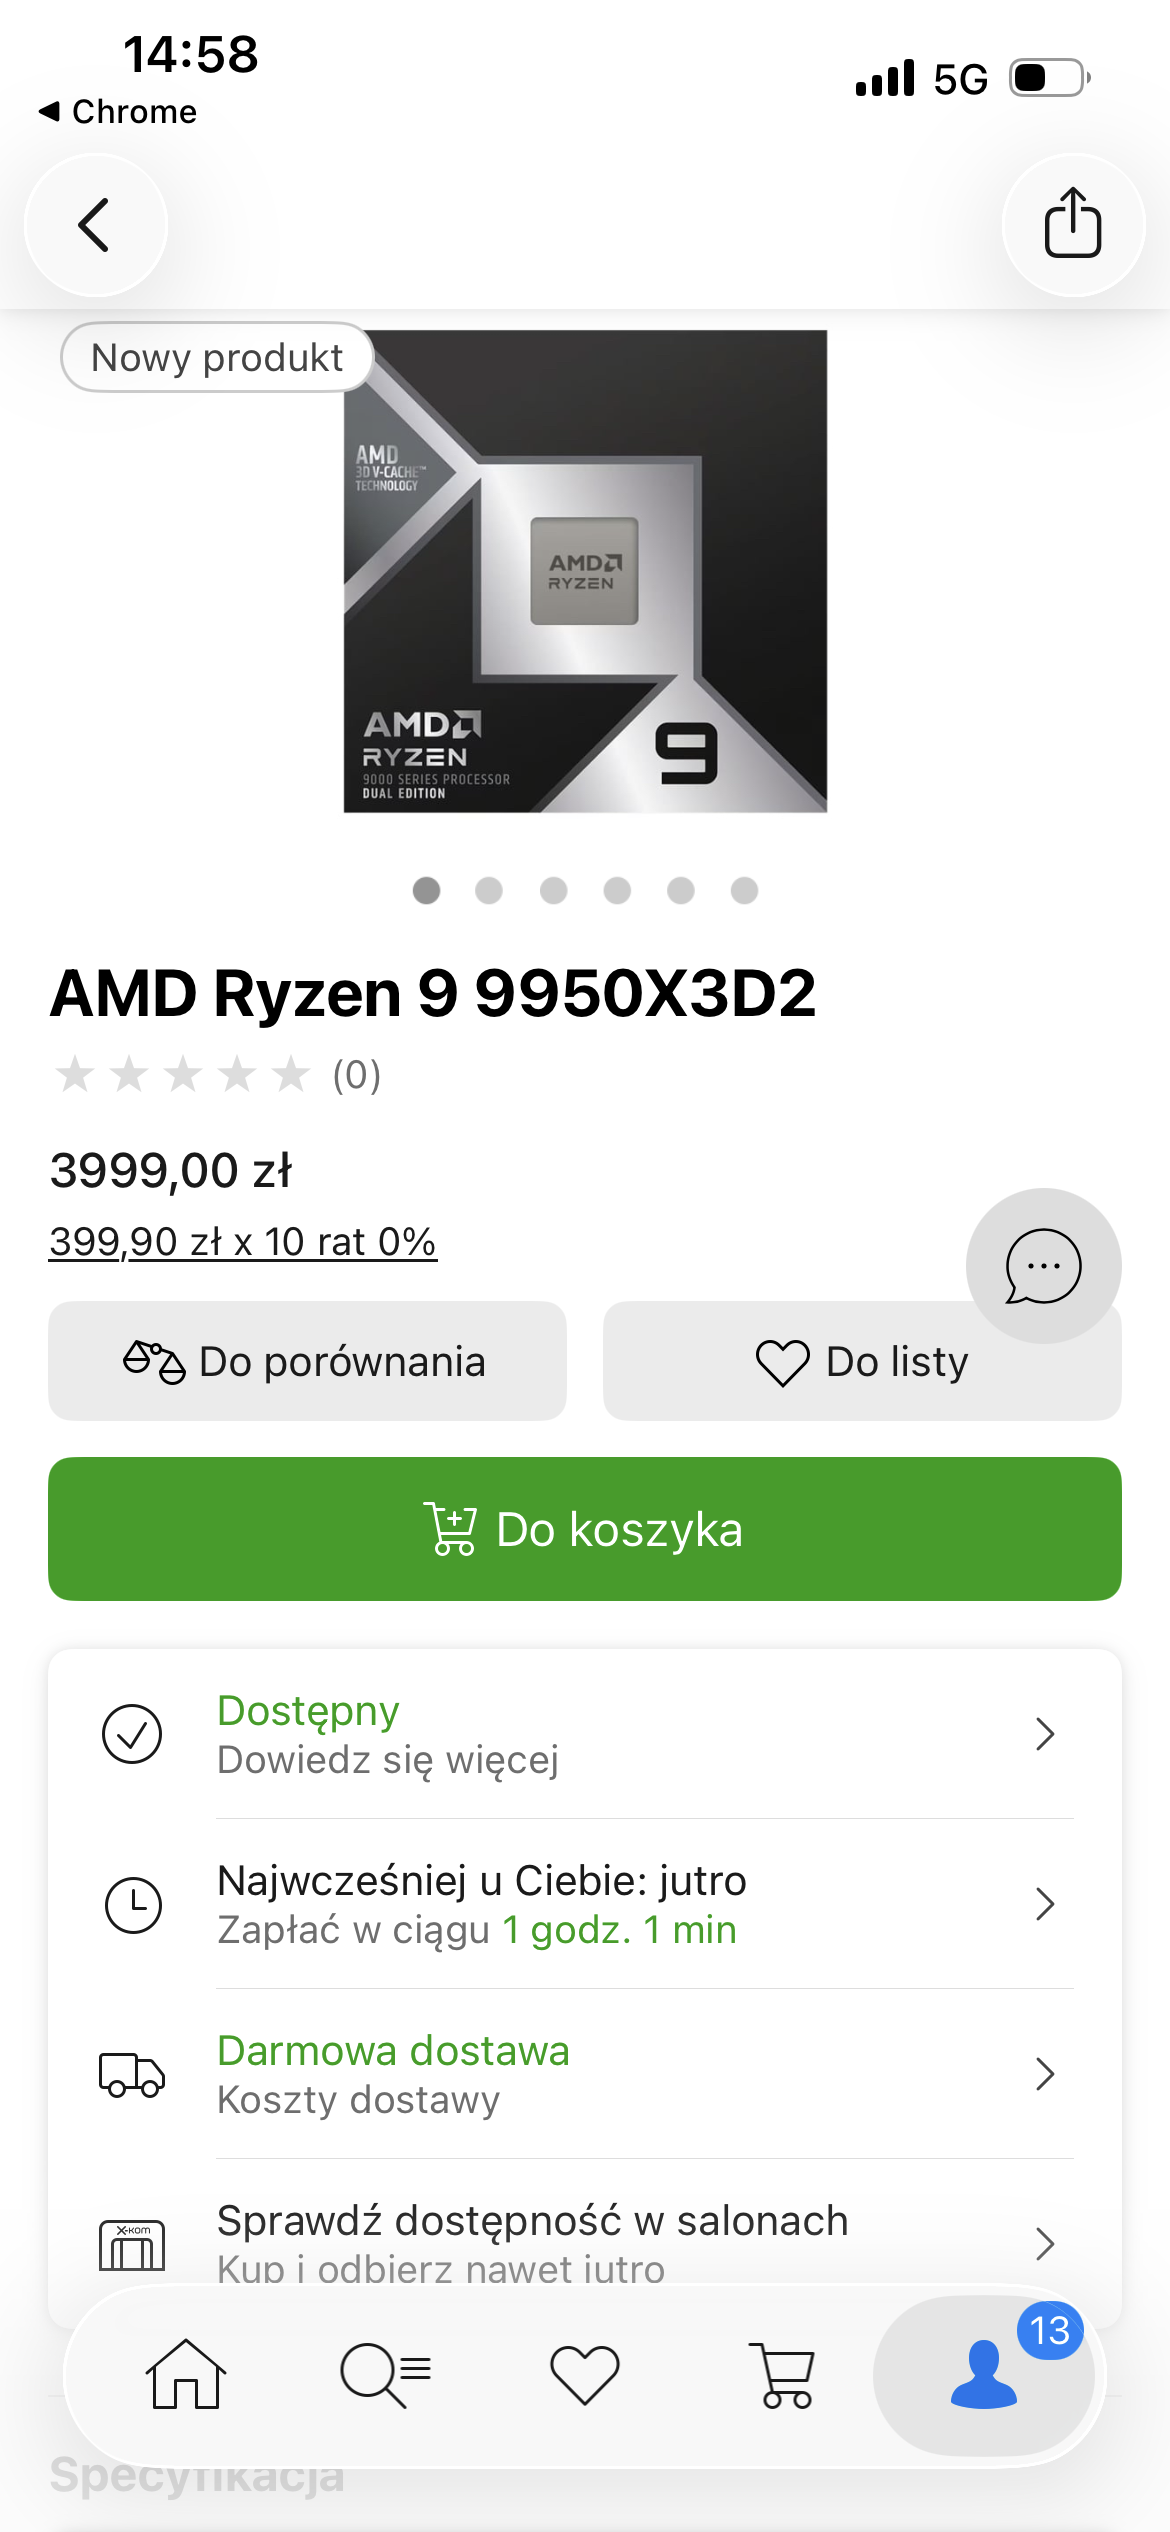Viewport: 1170px width, 2532px height.
Task: Expand the Darmowa dostawa shipping costs row
Action: 584,2074
